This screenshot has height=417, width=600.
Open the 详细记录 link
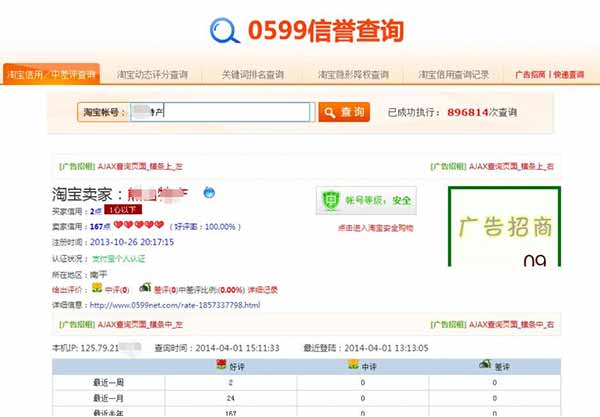(x=262, y=290)
